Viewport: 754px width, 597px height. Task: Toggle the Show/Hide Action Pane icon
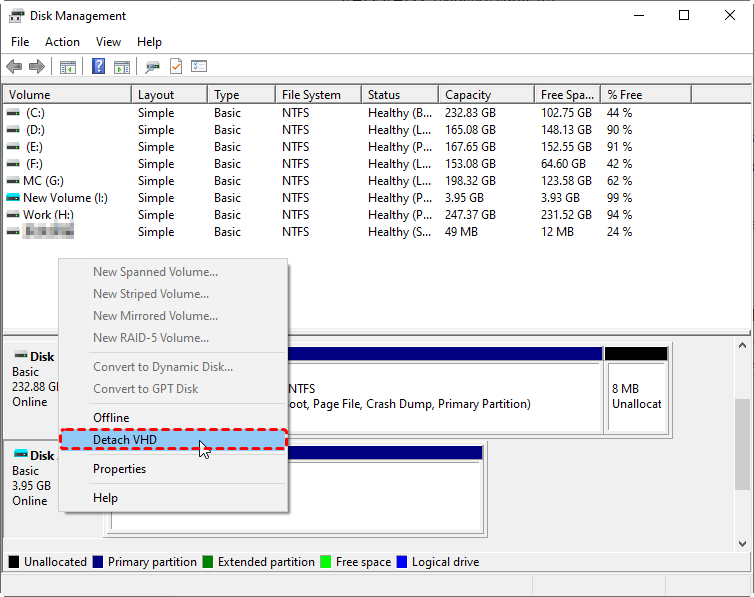click(122, 67)
